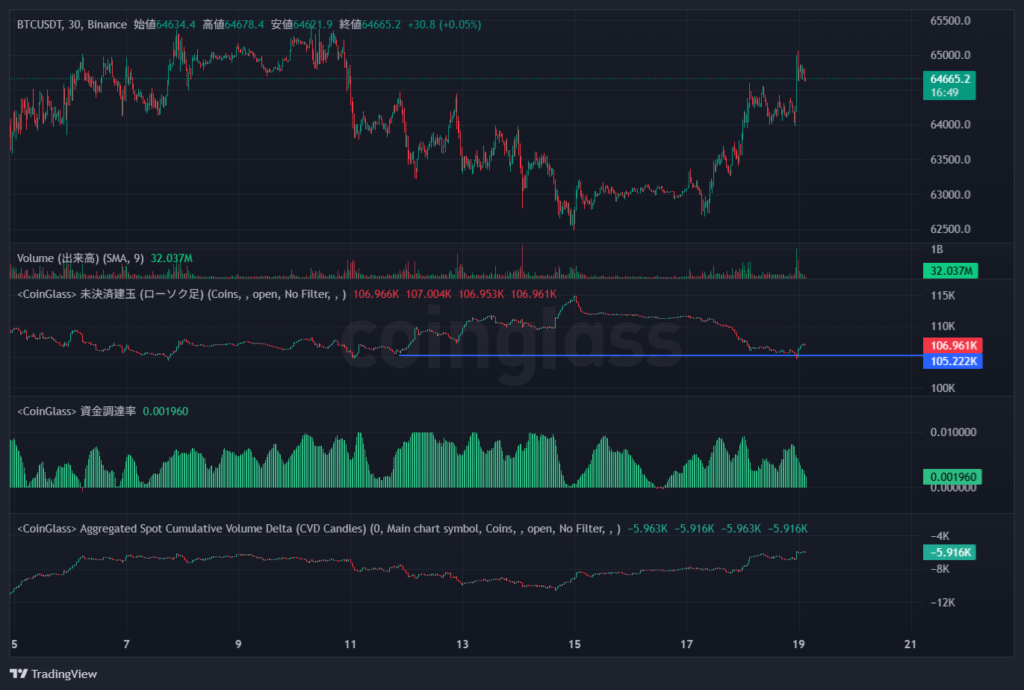Click date 7 on the time axis

coord(127,644)
